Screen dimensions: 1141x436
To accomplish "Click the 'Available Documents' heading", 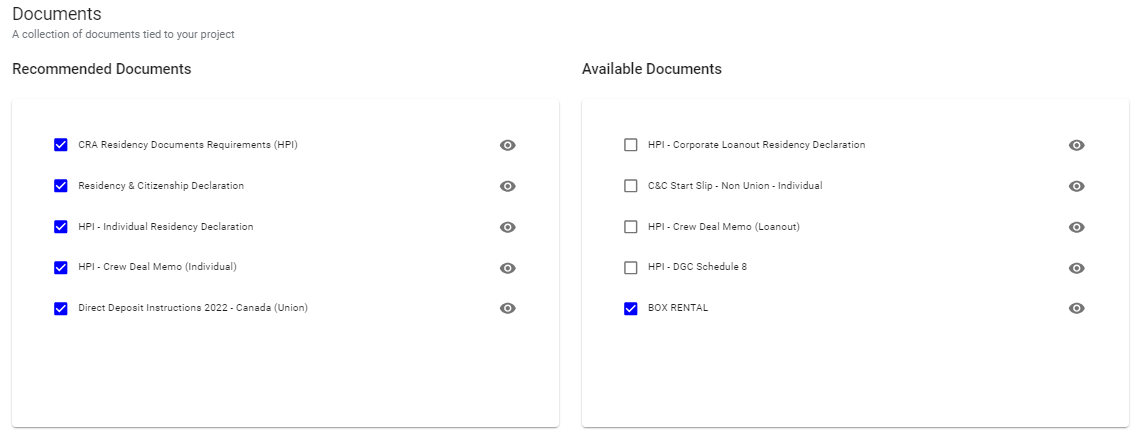I will 652,69.
